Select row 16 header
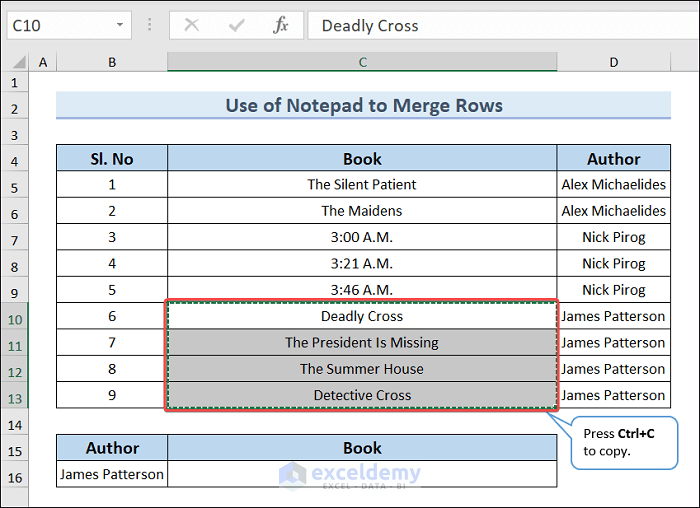 click(x=15, y=475)
